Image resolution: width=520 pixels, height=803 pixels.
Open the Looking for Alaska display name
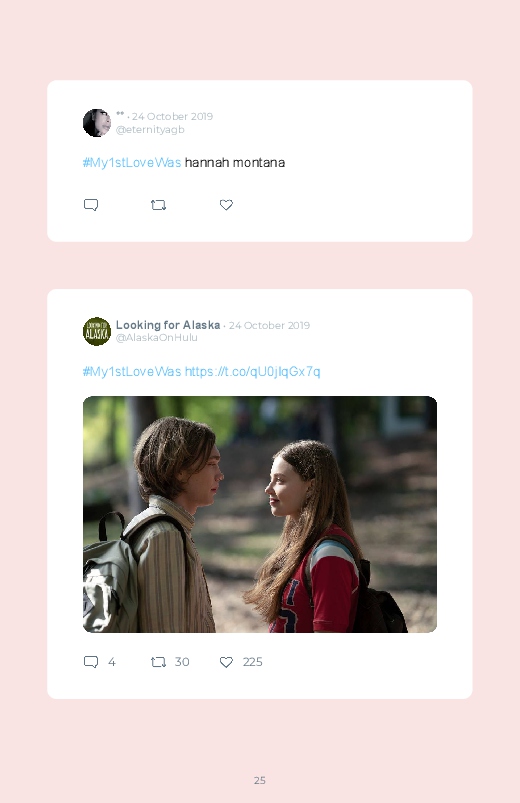(168, 325)
